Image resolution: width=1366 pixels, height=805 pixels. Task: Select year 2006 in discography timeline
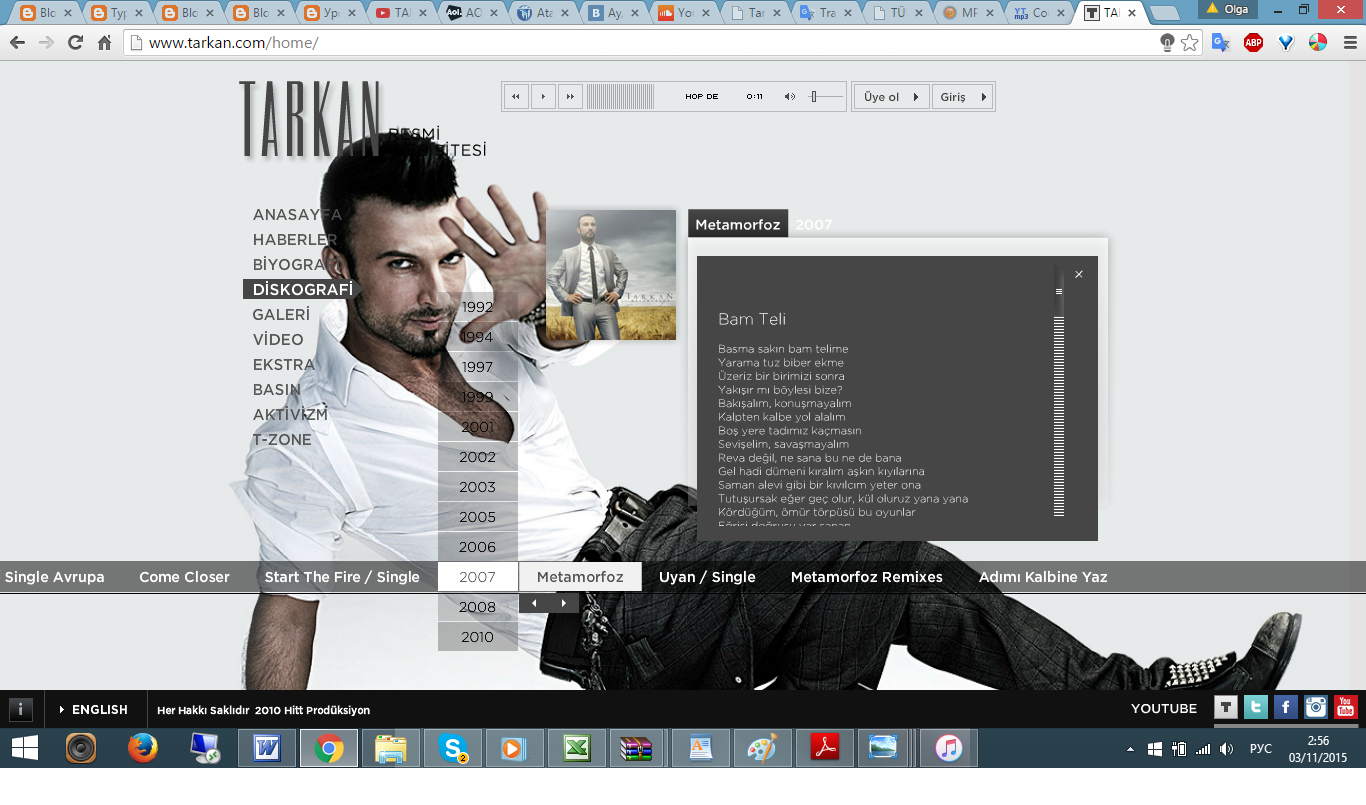point(478,547)
